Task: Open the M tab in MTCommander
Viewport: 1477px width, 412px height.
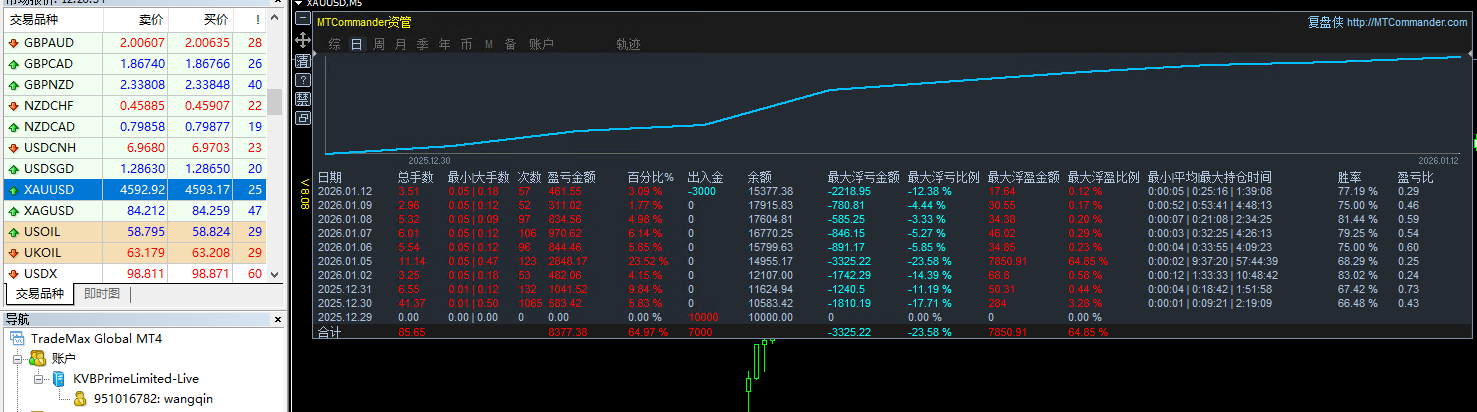Action: 489,44
